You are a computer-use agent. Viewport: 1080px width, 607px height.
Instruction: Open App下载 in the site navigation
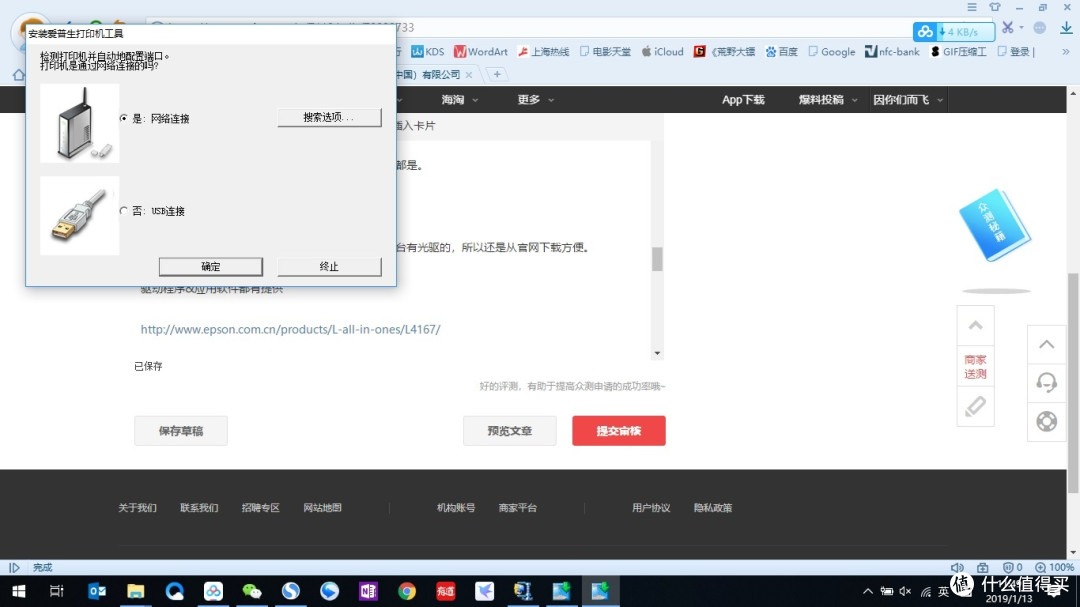tap(743, 100)
